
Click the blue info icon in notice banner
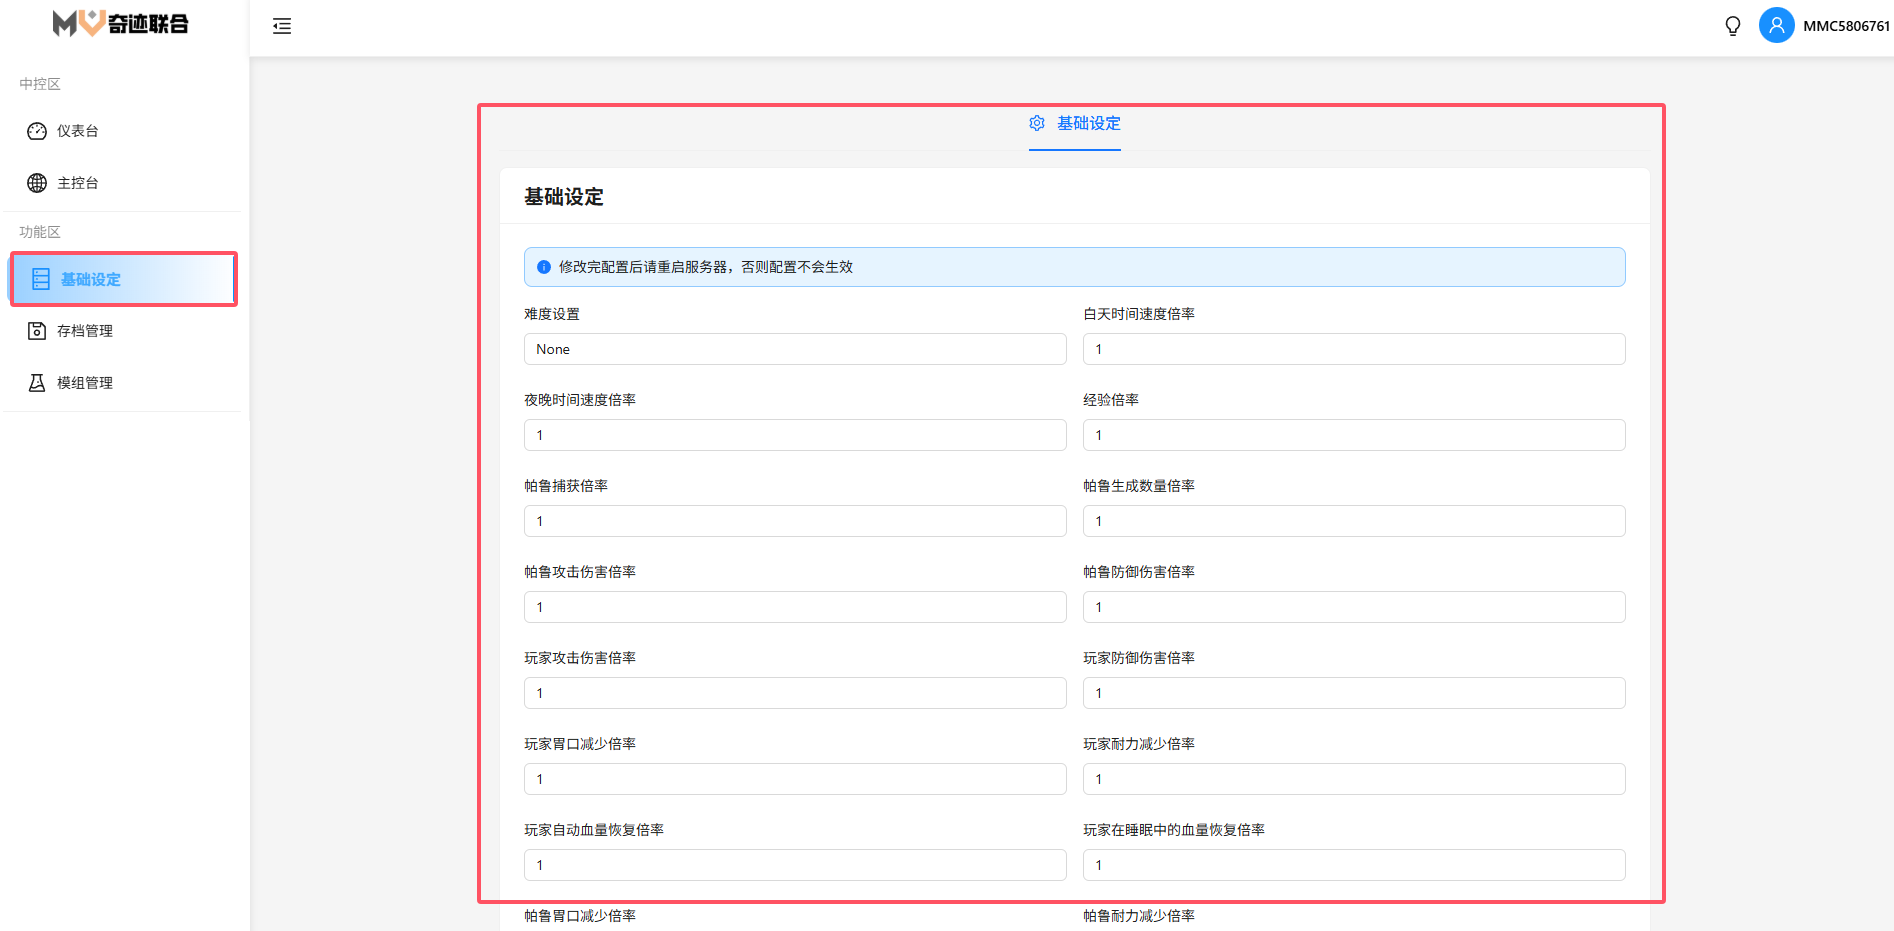(x=544, y=267)
